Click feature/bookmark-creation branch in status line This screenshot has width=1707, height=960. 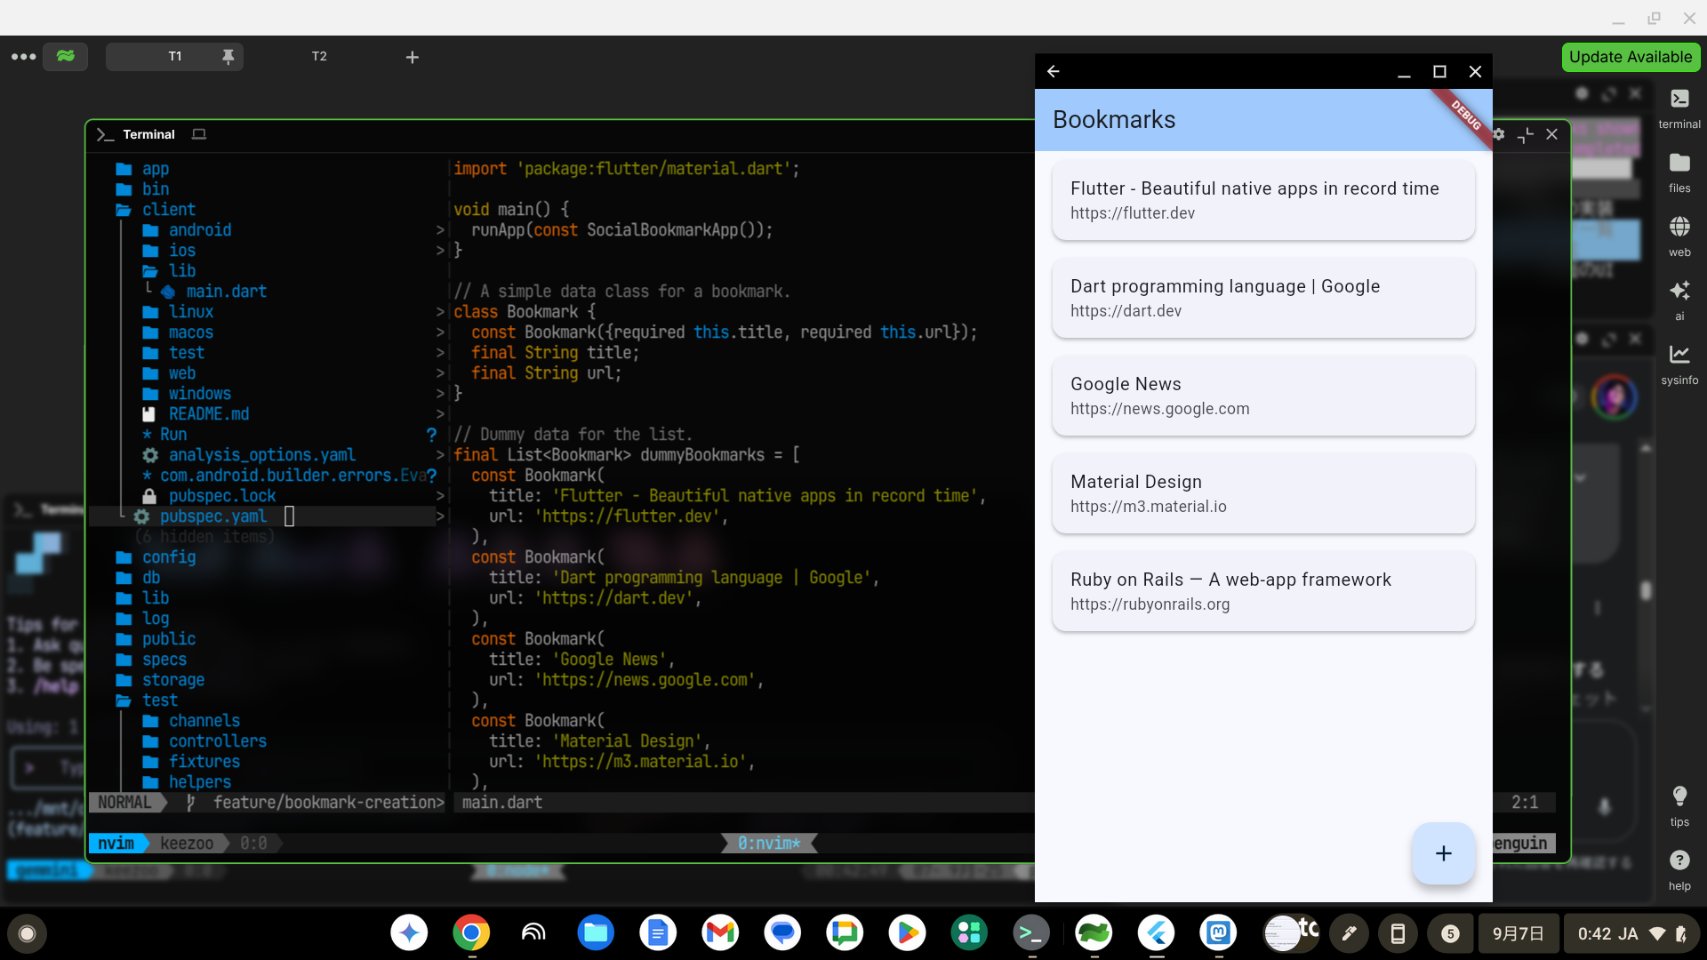click(x=328, y=802)
